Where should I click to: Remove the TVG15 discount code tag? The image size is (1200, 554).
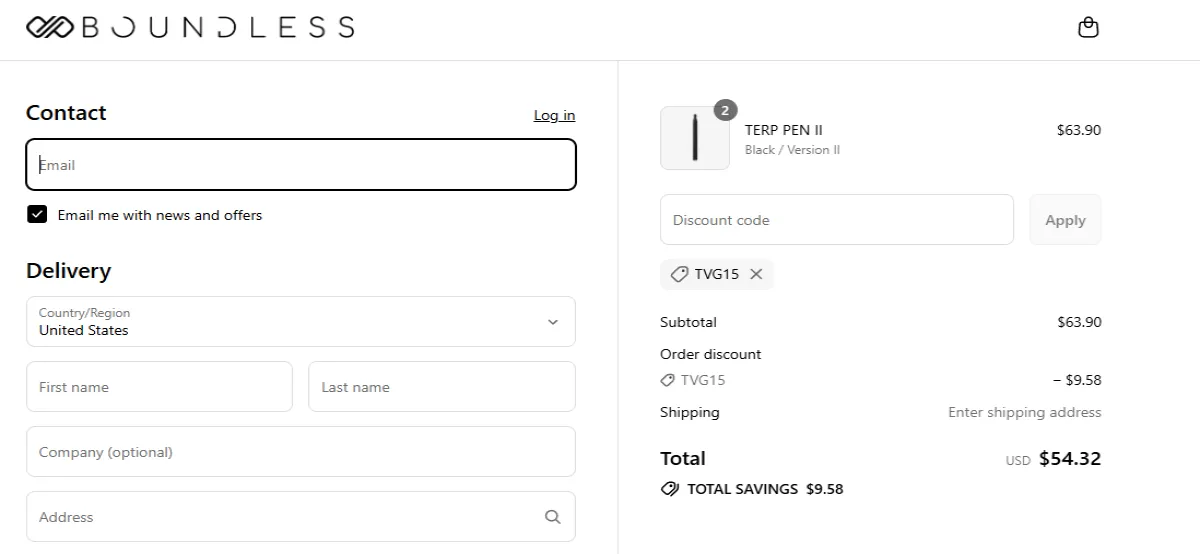[756, 274]
